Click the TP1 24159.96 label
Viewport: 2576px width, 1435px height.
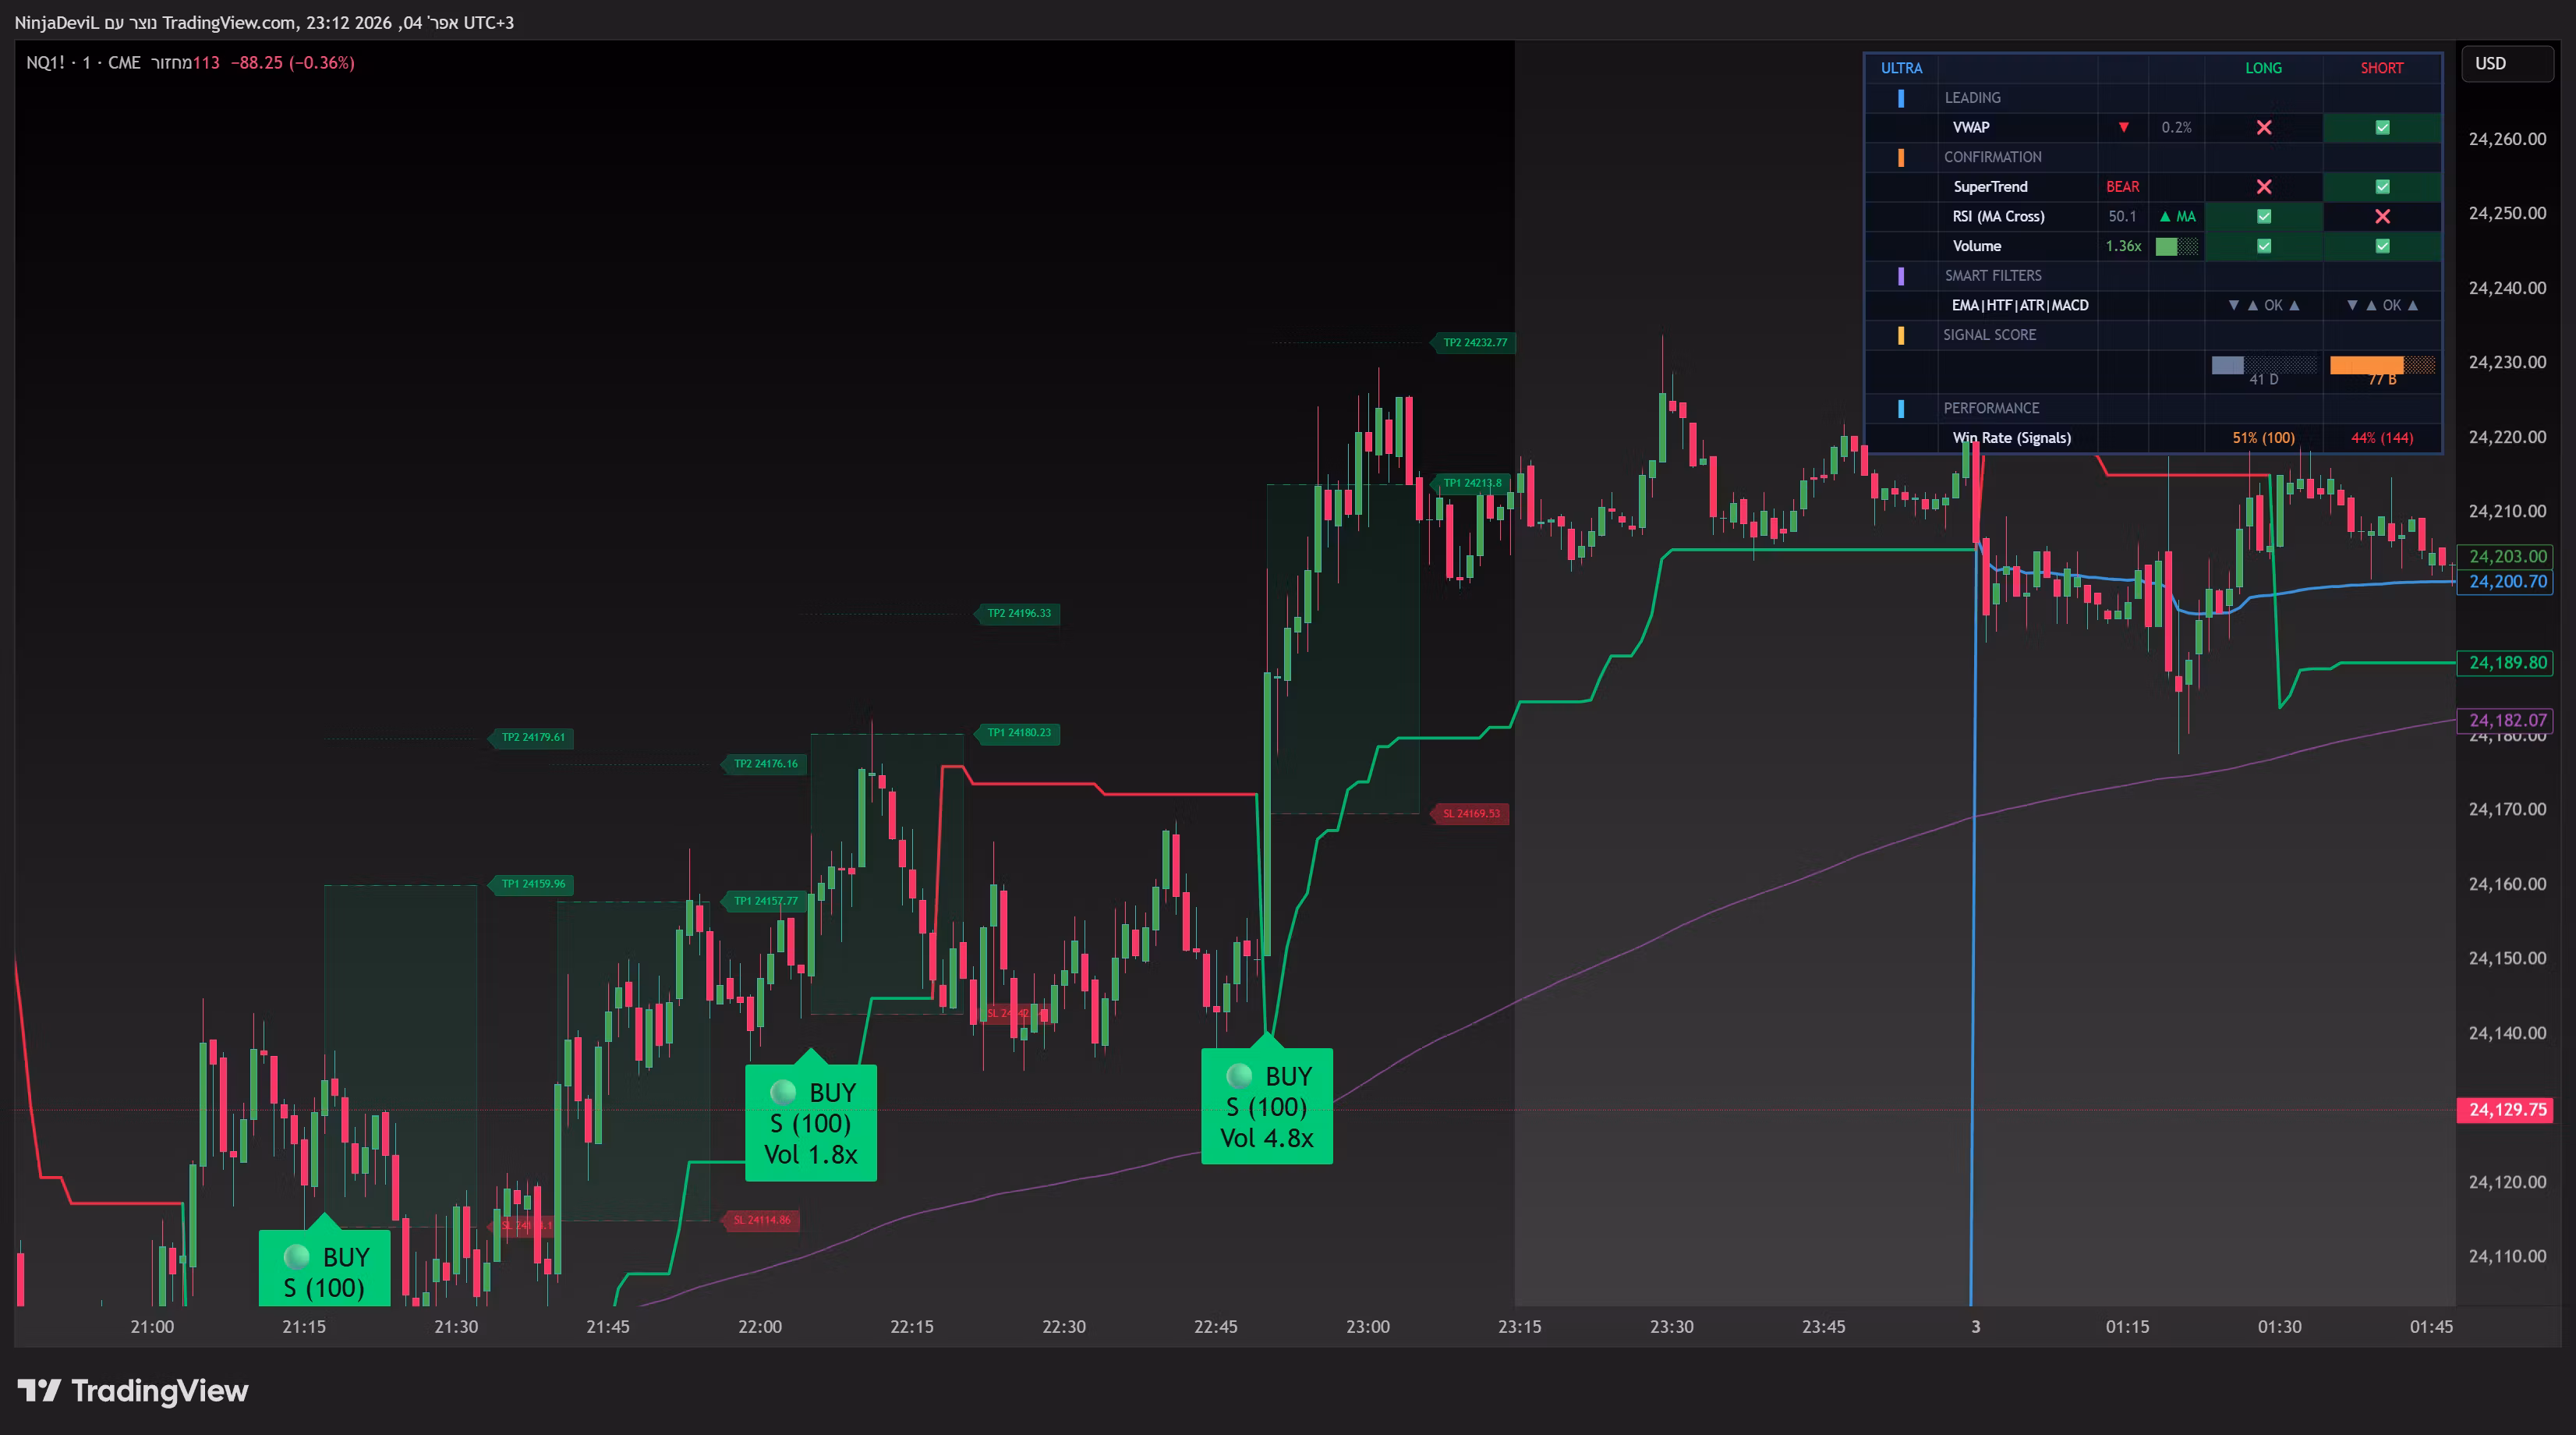(532, 884)
